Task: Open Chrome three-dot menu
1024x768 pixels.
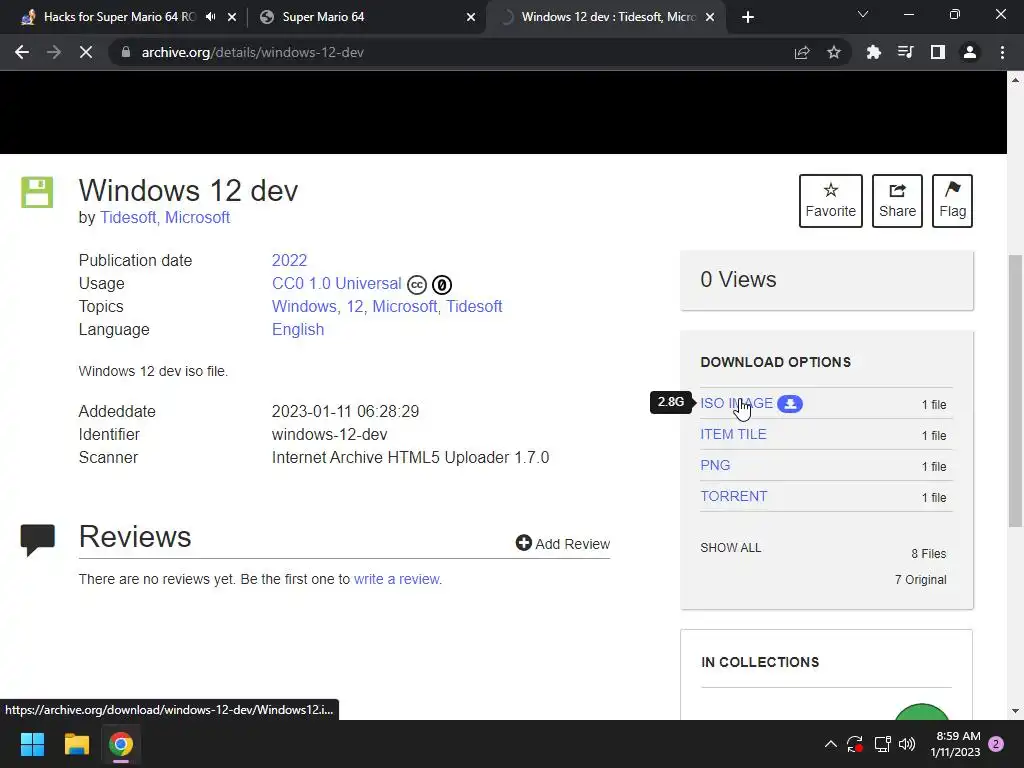Action: [1002, 52]
